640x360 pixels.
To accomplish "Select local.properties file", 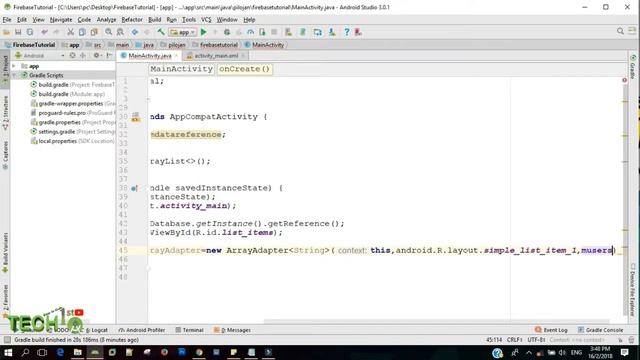I will click(73, 141).
